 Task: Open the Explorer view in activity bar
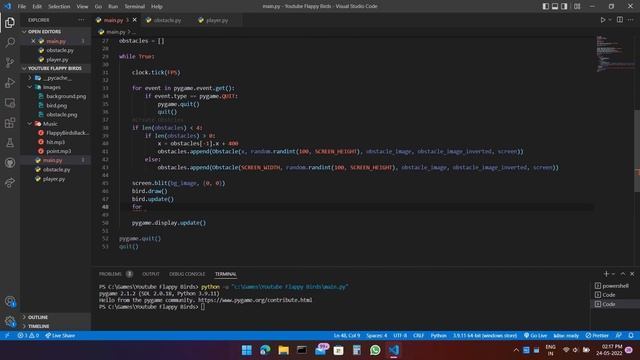(10, 22)
